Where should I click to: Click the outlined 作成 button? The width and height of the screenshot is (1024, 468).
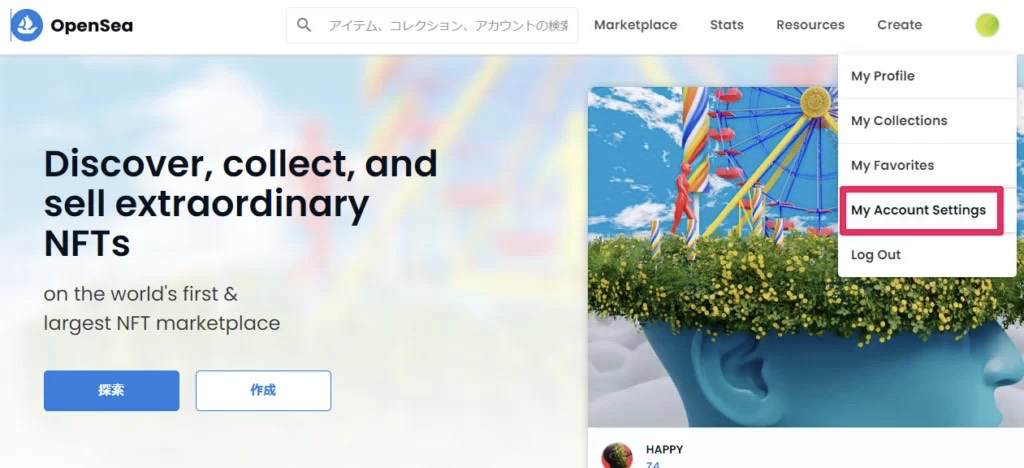point(263,390)
